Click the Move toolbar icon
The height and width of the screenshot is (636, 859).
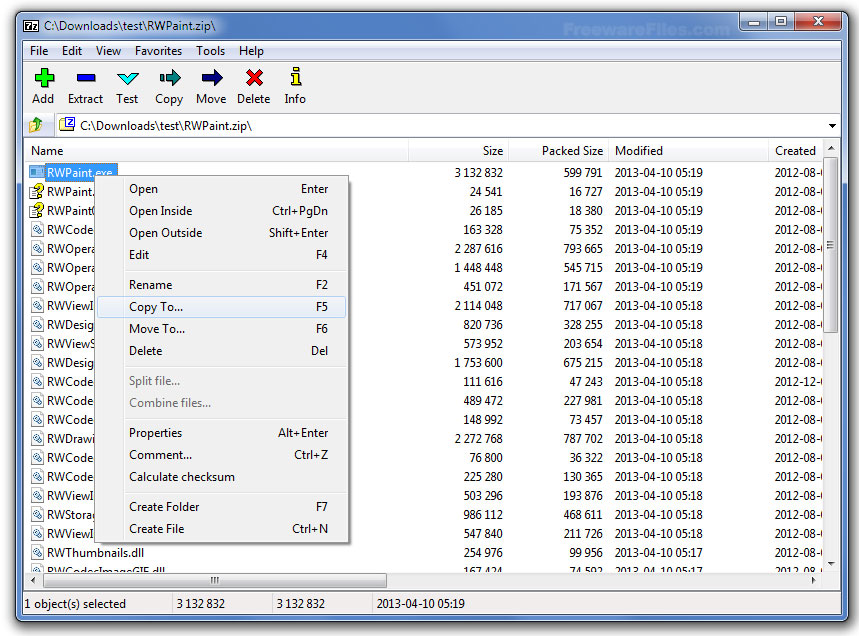(211, 78)
